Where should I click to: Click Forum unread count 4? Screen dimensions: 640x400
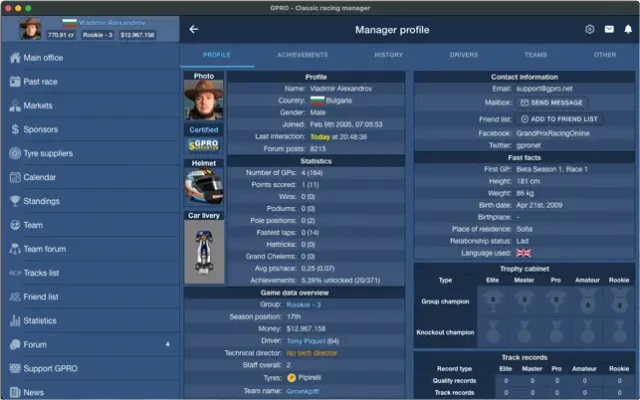pyautogui.click(x=167, y=344)
